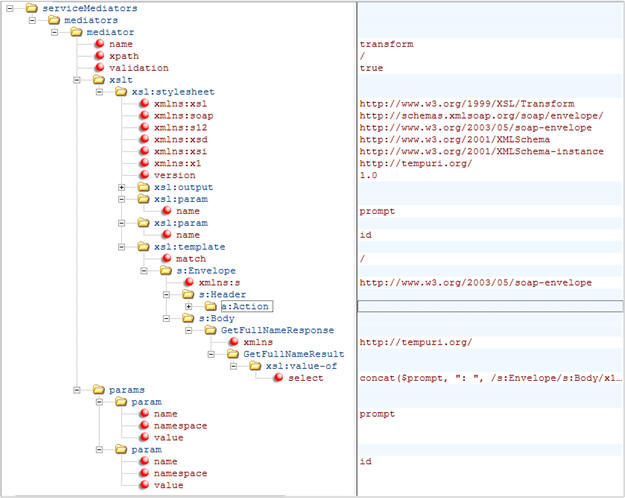Viewport: 625px width, 498px height.
Task: Select the mediator tree label
Action: pyautogui.click(x=110, y=32)
